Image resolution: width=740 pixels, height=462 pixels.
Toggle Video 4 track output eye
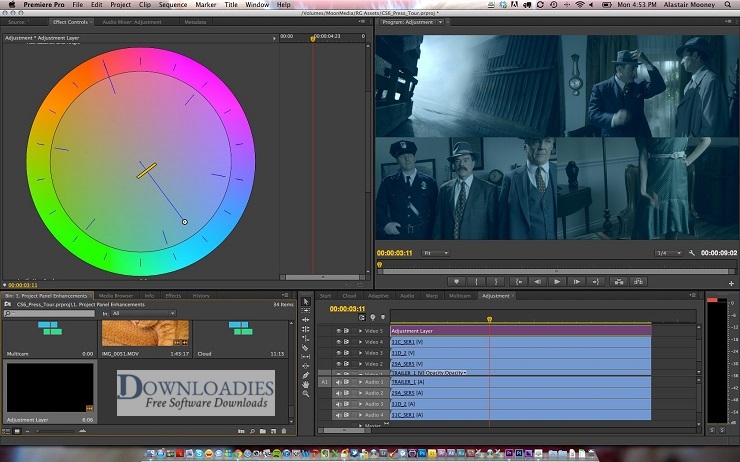[x=338, y=342]
